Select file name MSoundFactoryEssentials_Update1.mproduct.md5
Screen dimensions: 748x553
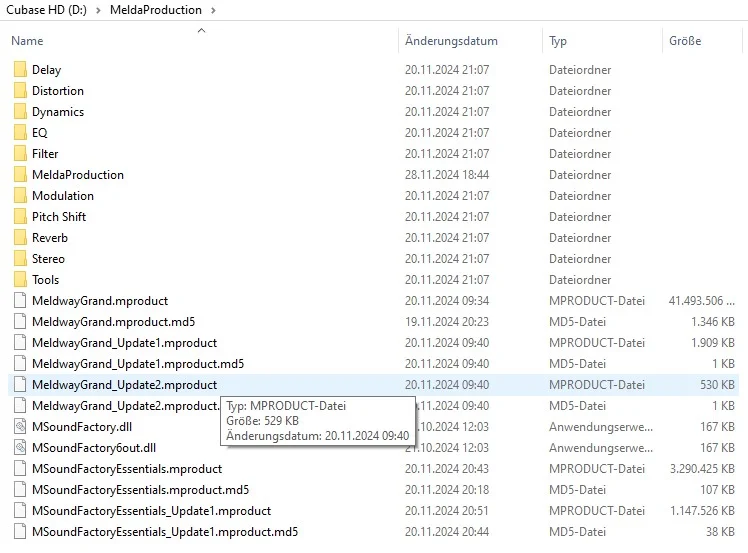165,532
